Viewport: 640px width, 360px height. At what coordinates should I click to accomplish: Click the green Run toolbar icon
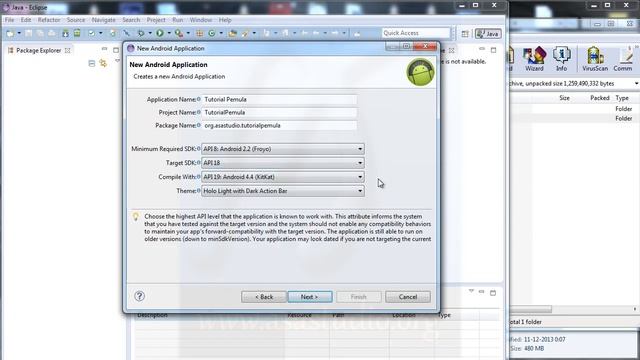(160, 33)
